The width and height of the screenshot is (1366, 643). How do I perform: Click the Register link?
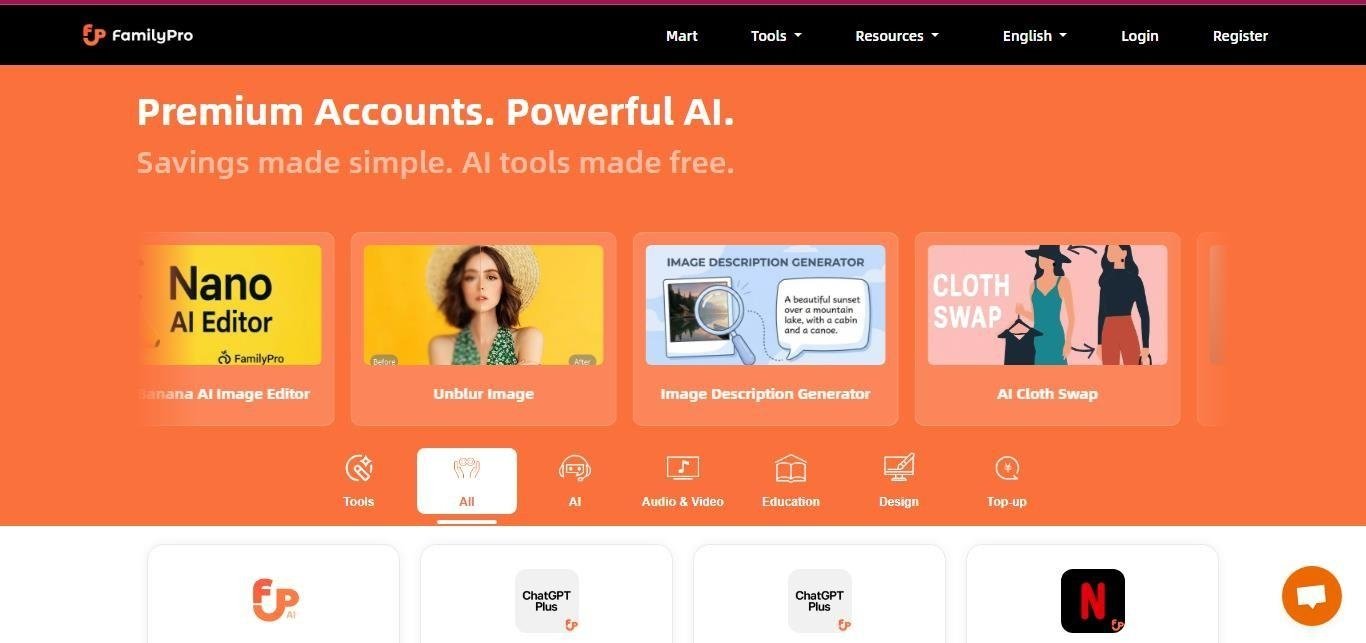point(1240,36)
